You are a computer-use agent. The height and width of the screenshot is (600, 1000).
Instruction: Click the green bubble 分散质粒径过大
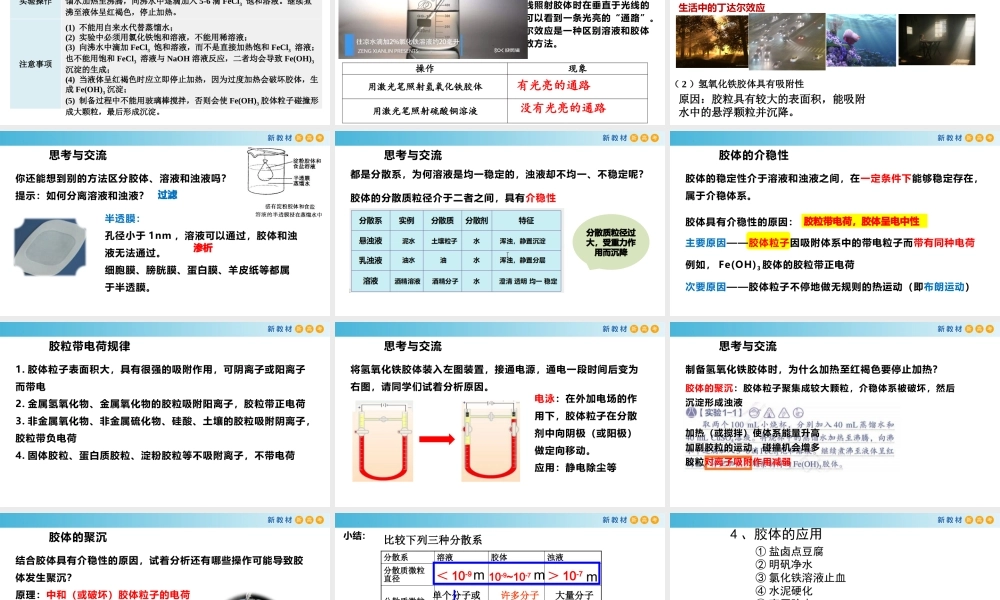click(x=610, y=242)
